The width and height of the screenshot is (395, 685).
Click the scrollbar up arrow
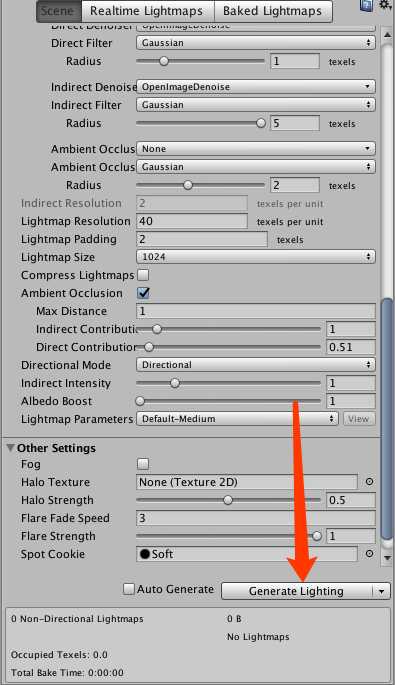coord(387,35)
